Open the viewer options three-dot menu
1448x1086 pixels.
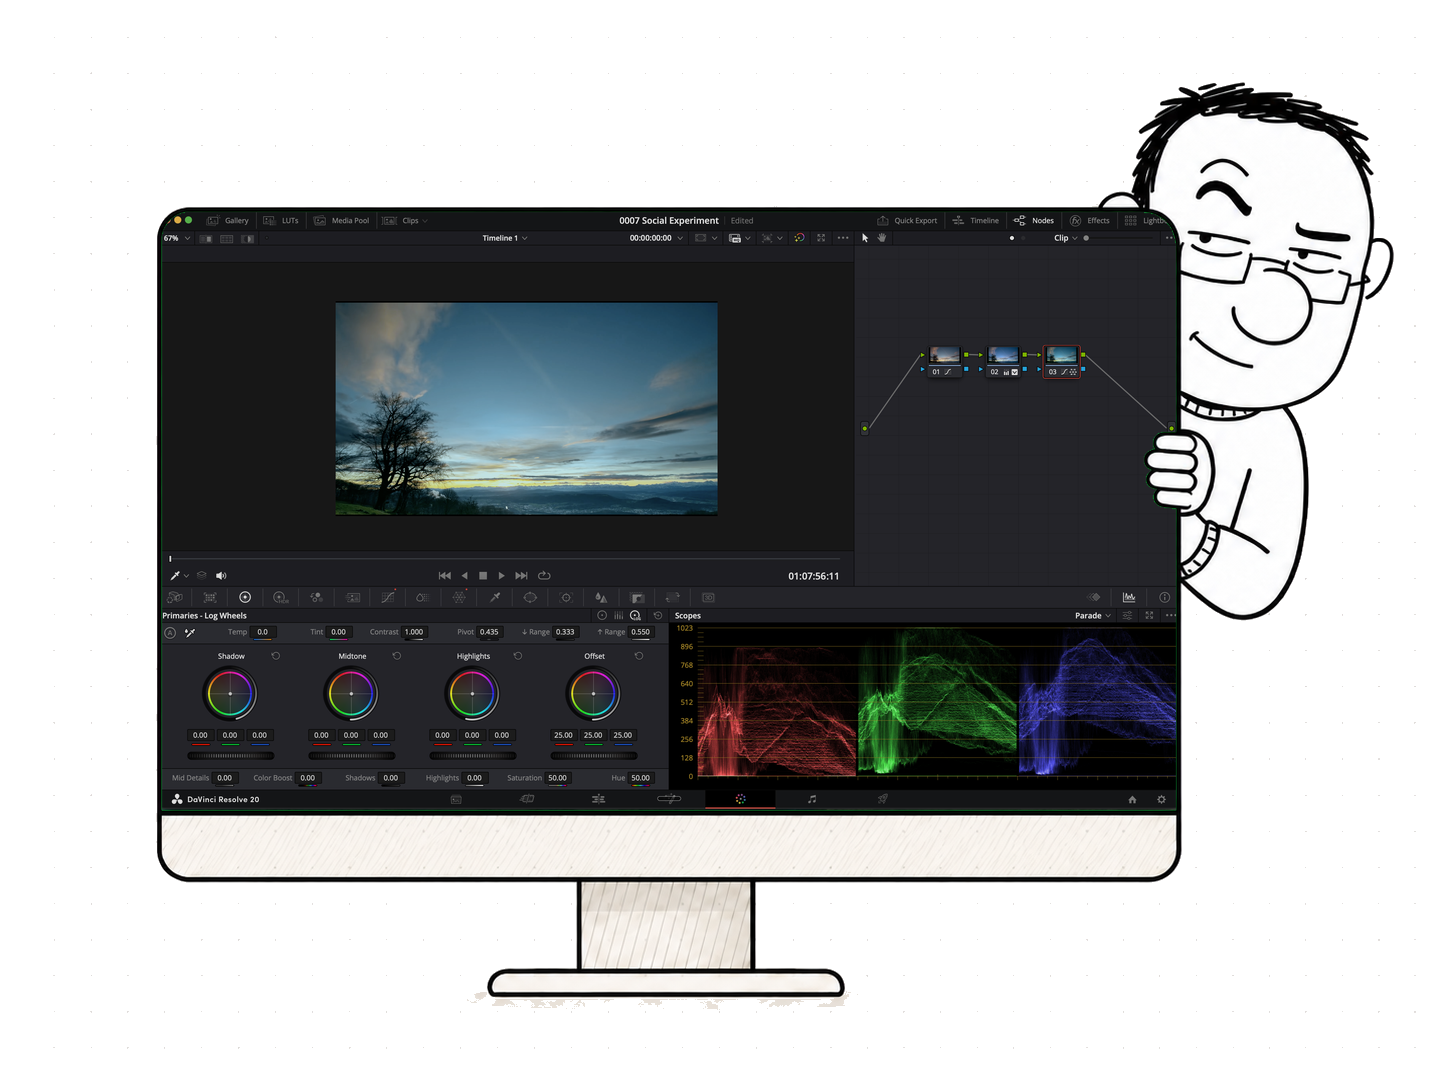coord(842,238)
